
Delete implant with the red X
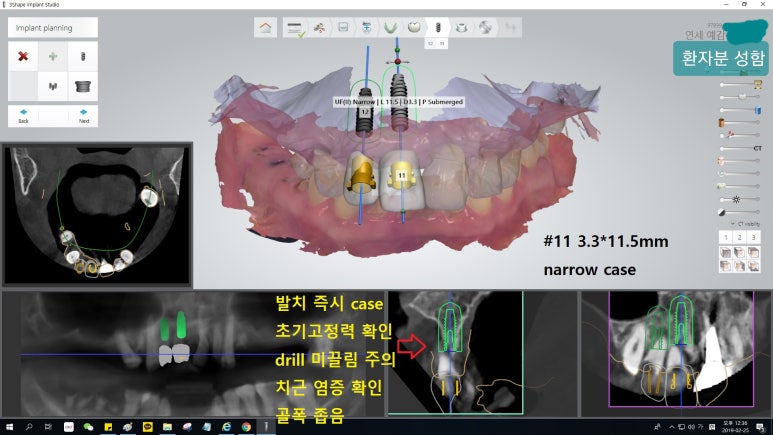[x=23, y=56]
